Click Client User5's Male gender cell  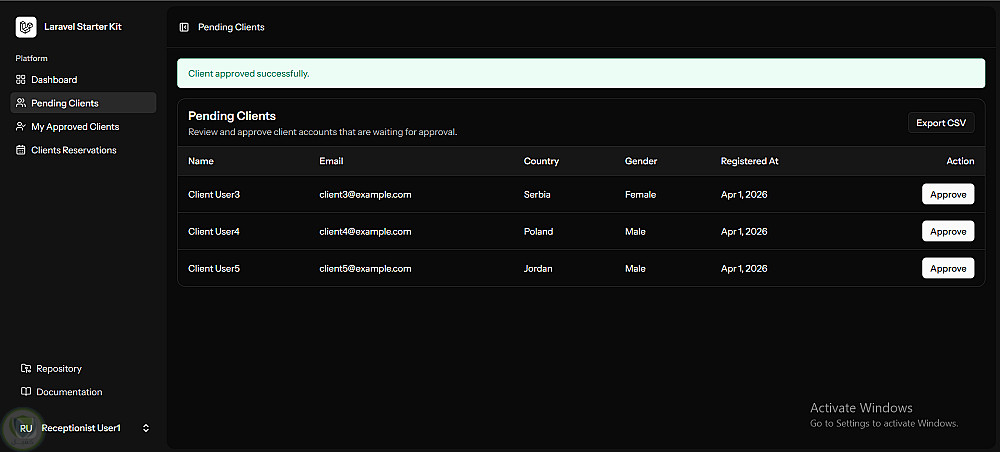point(635,268)
